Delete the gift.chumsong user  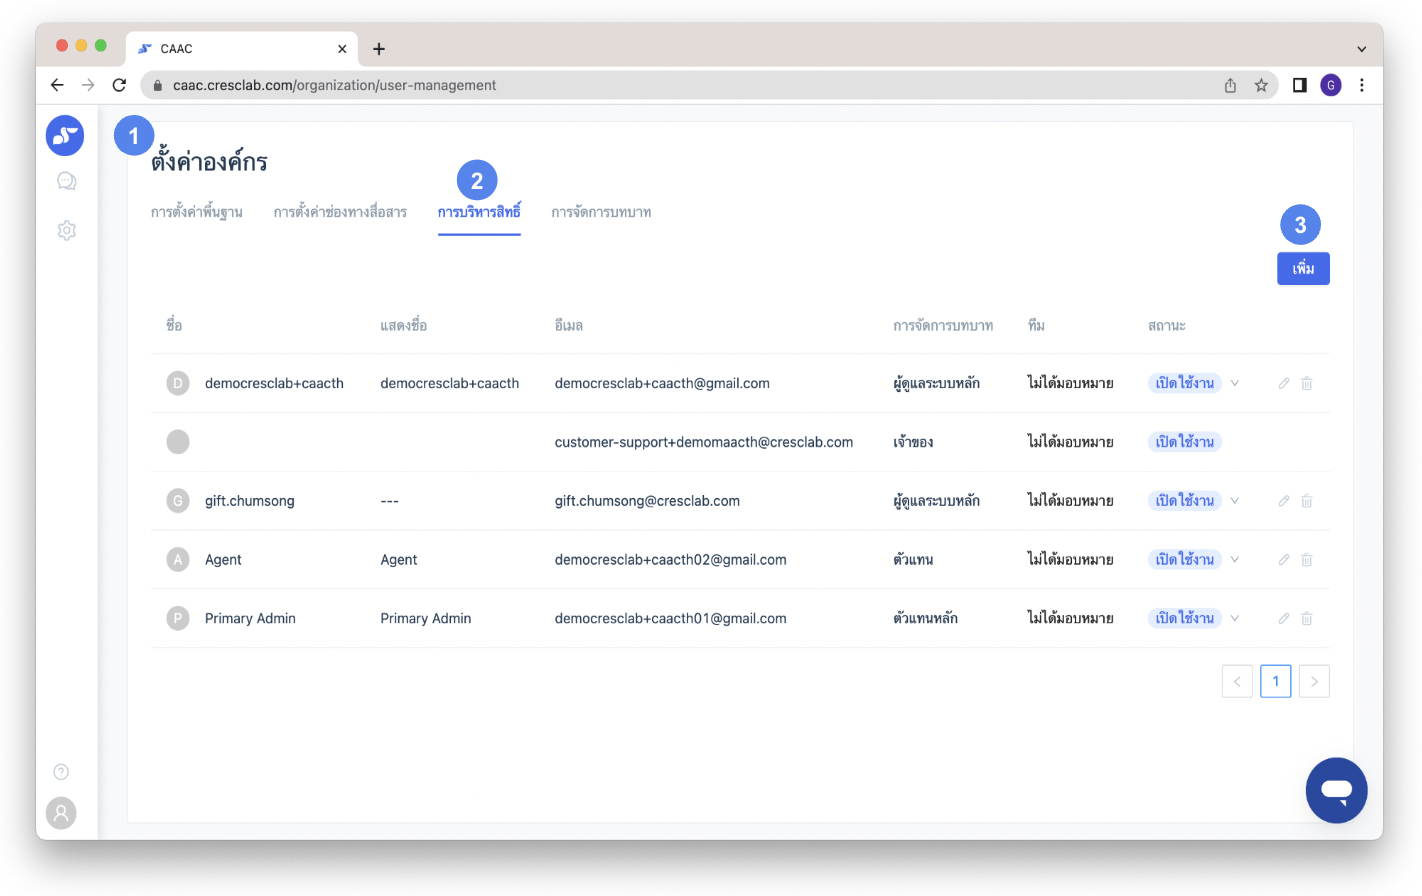tap(1307, 501)
